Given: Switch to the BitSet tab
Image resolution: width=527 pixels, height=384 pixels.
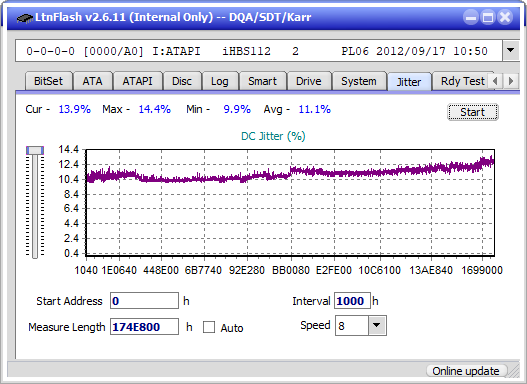Looking at the screenshot, I should pyautogui.click(x=48, y=81).
